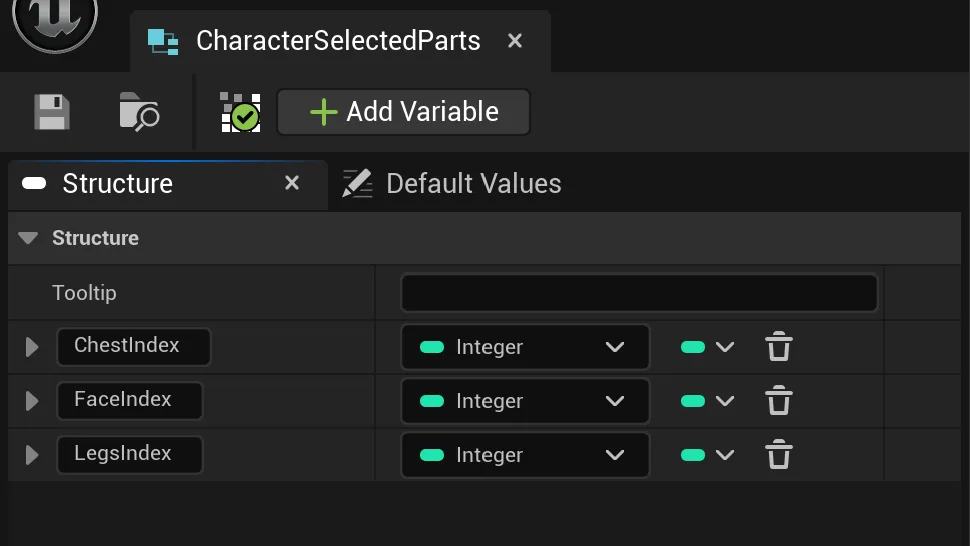Select the CharacterSelectedParts asset tab

point(337,41)
